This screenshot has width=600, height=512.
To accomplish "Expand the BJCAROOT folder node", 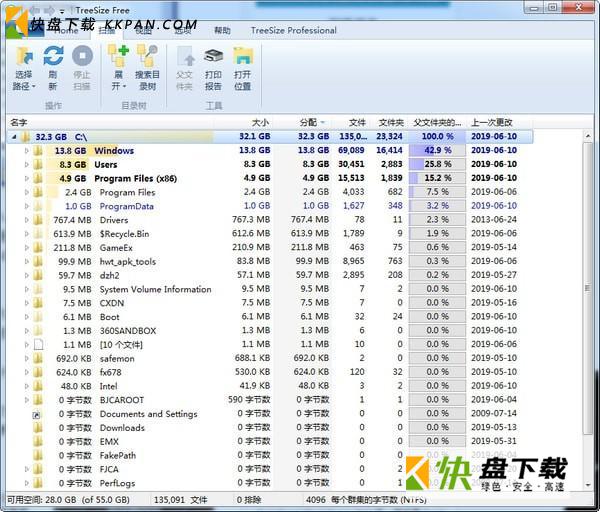I will pos(26,400).
